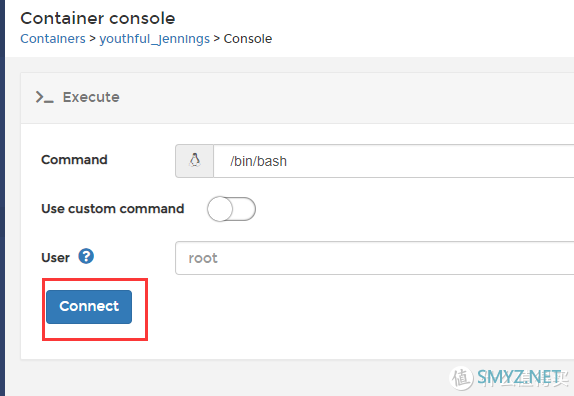Click the dark blue sidebar strip

pyautogui.click(x=3, y=198)
